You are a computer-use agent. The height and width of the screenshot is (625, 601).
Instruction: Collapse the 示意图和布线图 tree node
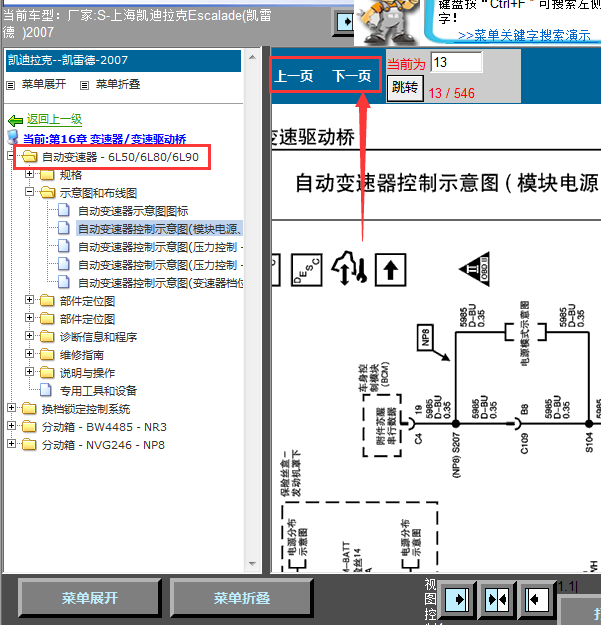pyautogui.click(x=29, y=192)
